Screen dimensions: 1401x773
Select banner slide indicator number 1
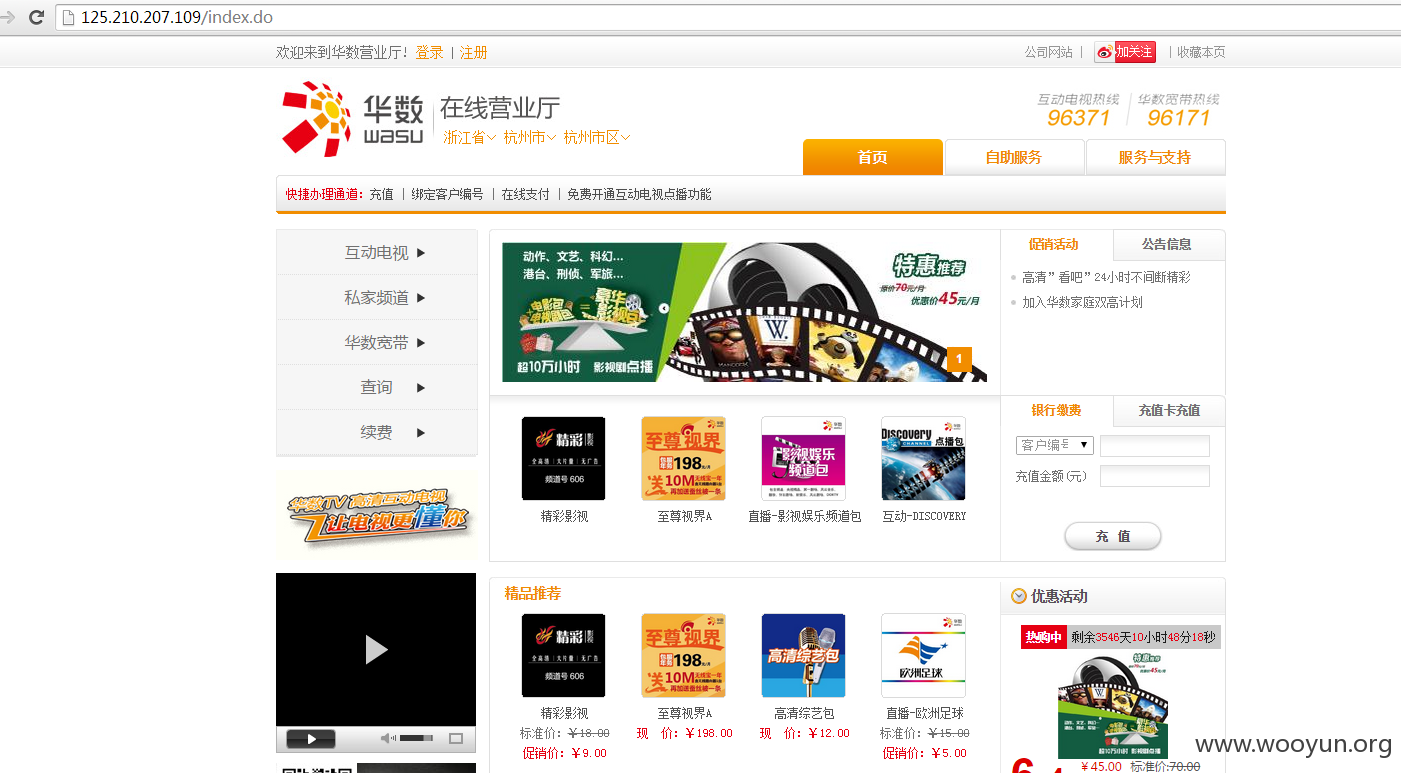click(958, 359)
